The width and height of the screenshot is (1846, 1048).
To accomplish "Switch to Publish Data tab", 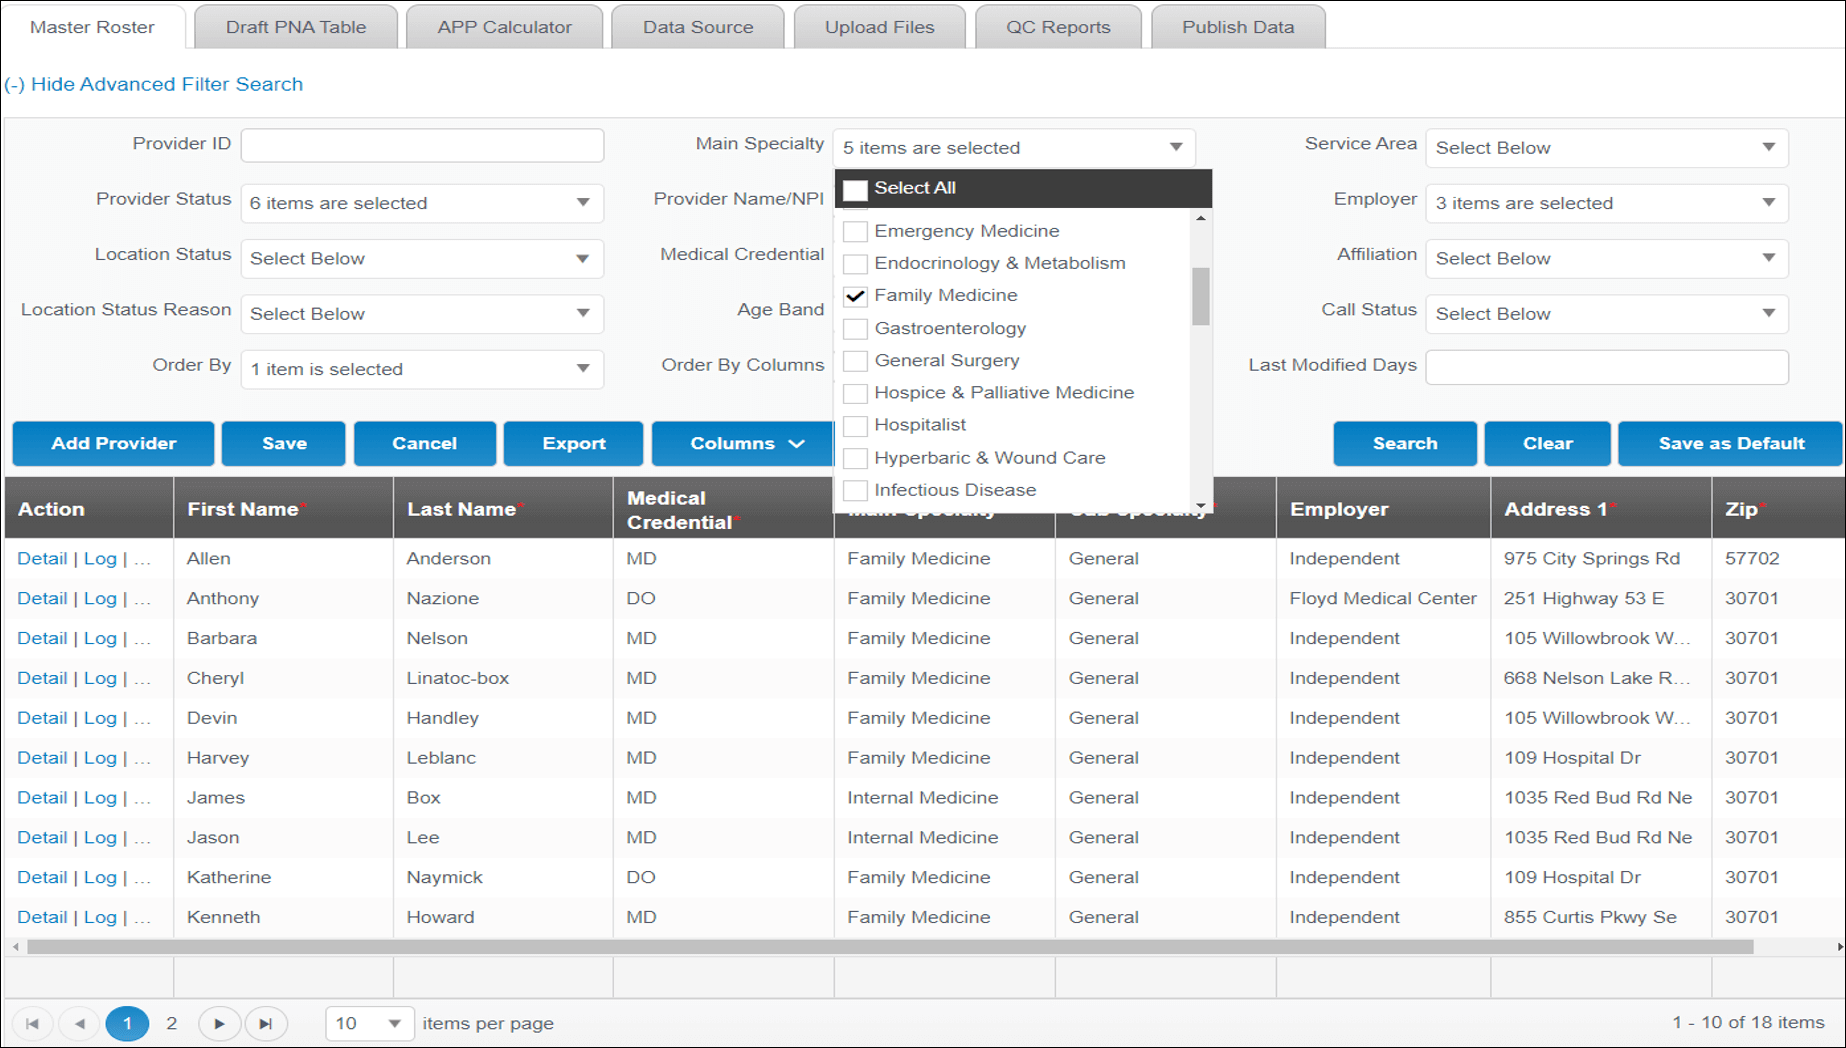I will click(1238, 27).
